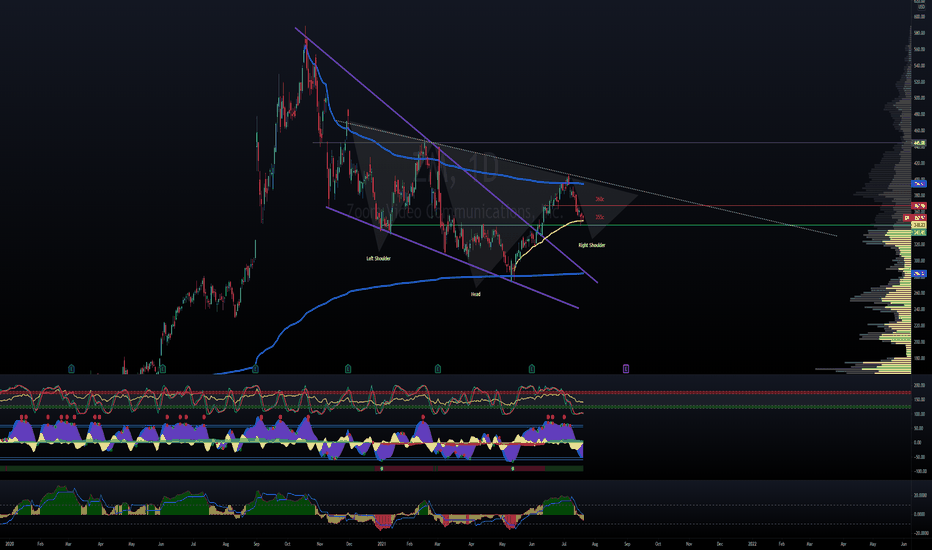This screenshot has height=550, width=932.
Task: Click the '2022' label on time axis
Action: (x=752, y=543)
